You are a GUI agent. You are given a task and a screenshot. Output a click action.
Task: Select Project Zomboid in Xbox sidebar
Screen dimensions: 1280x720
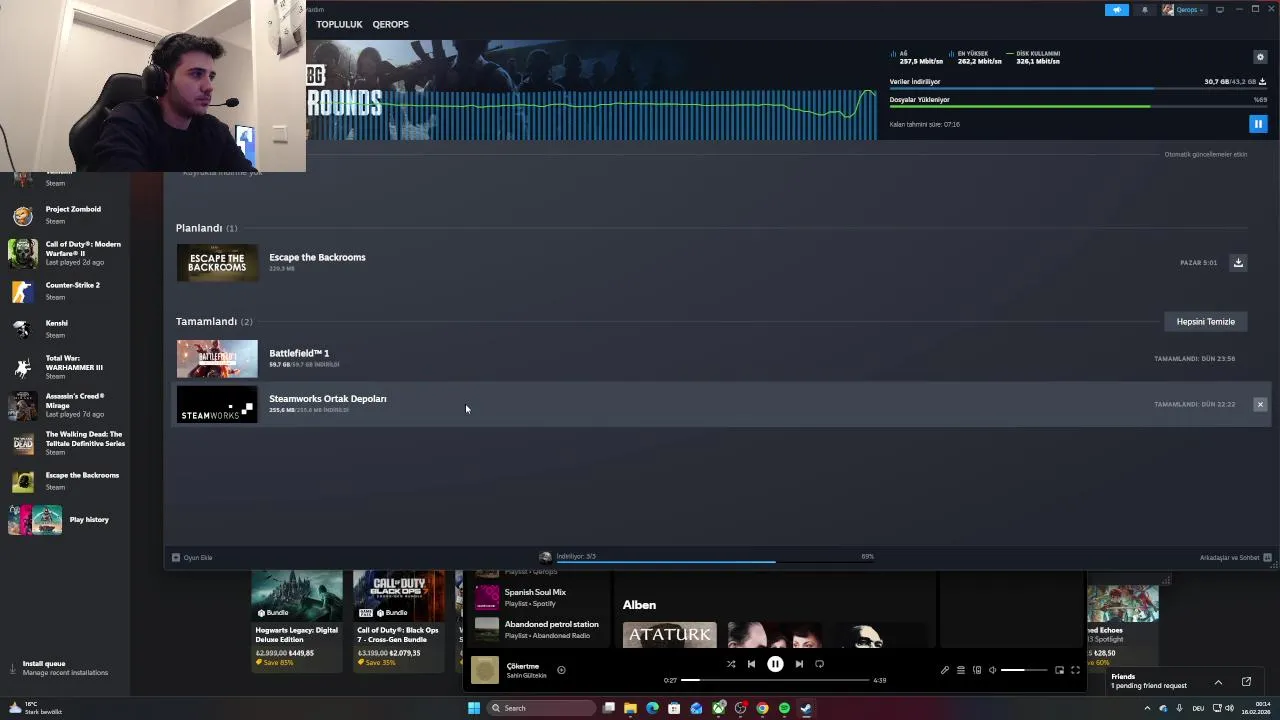65,214
